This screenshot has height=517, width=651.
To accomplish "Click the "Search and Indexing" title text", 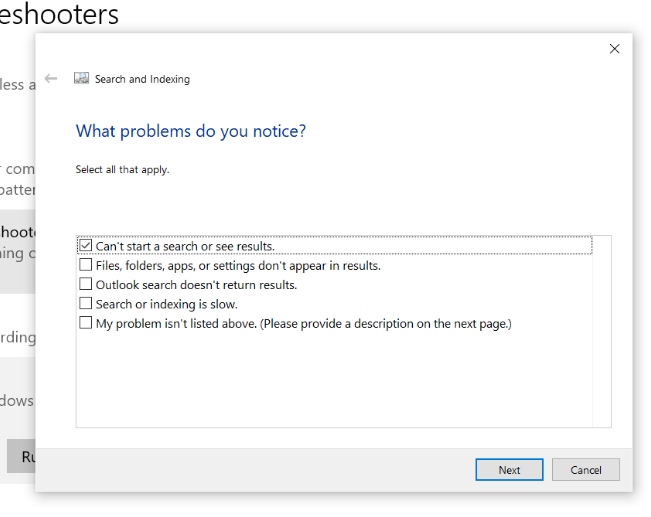I will 142,79.
